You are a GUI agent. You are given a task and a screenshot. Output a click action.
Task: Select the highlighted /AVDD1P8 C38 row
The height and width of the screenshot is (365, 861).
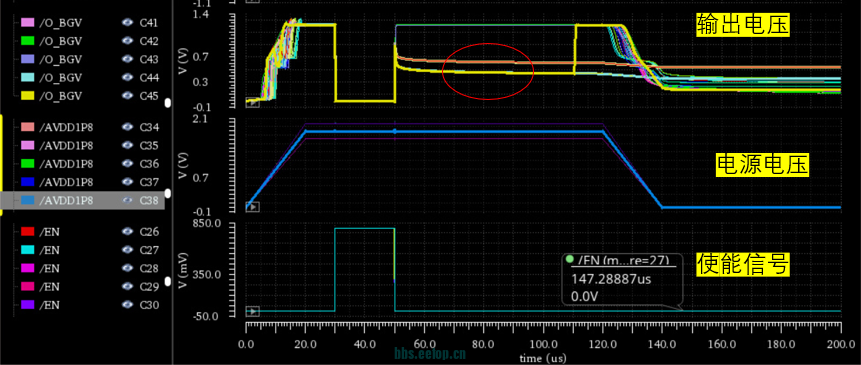[x=82, y=201]
